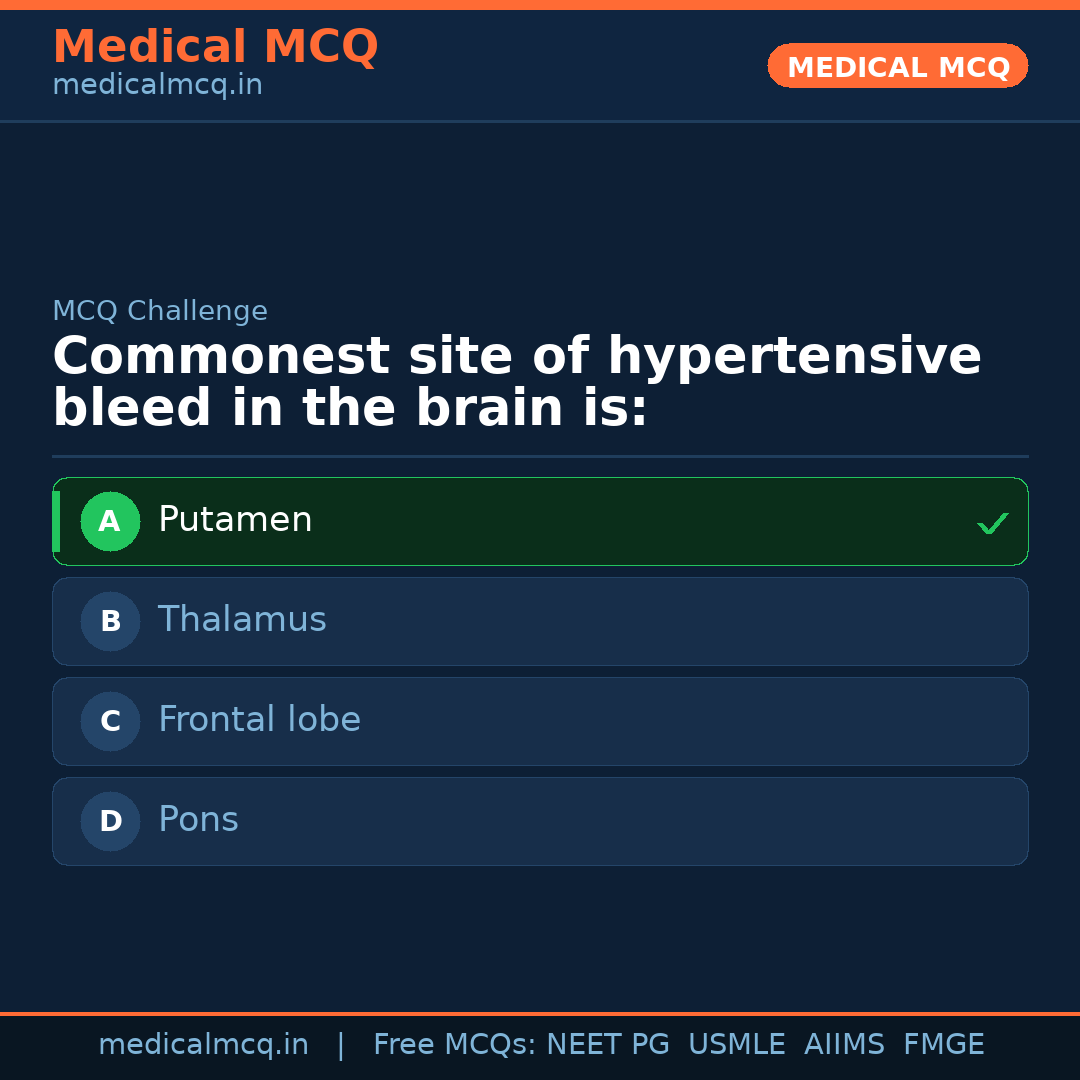Click the orange divider line above footer
Viewport: 1080px width, 1080px height.
pos(540,1013)
